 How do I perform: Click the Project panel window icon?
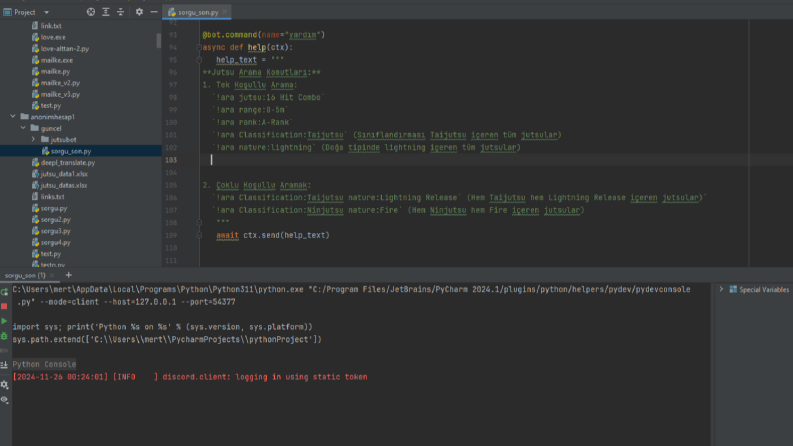point(7,12)
